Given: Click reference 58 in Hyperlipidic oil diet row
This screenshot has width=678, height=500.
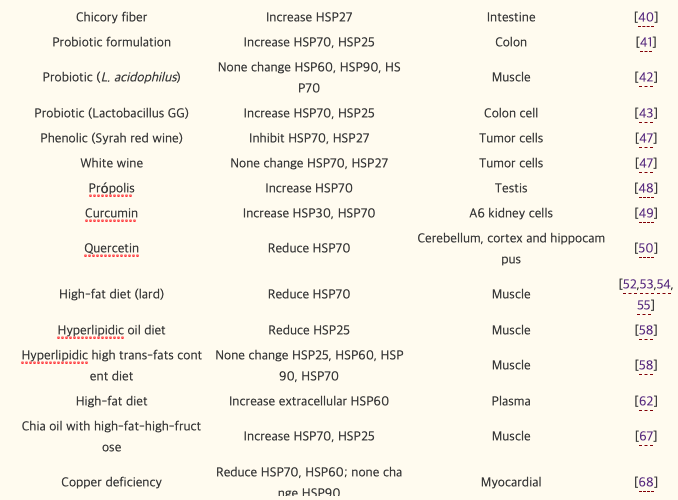Looking at the screenshot, I should (646, 330).
